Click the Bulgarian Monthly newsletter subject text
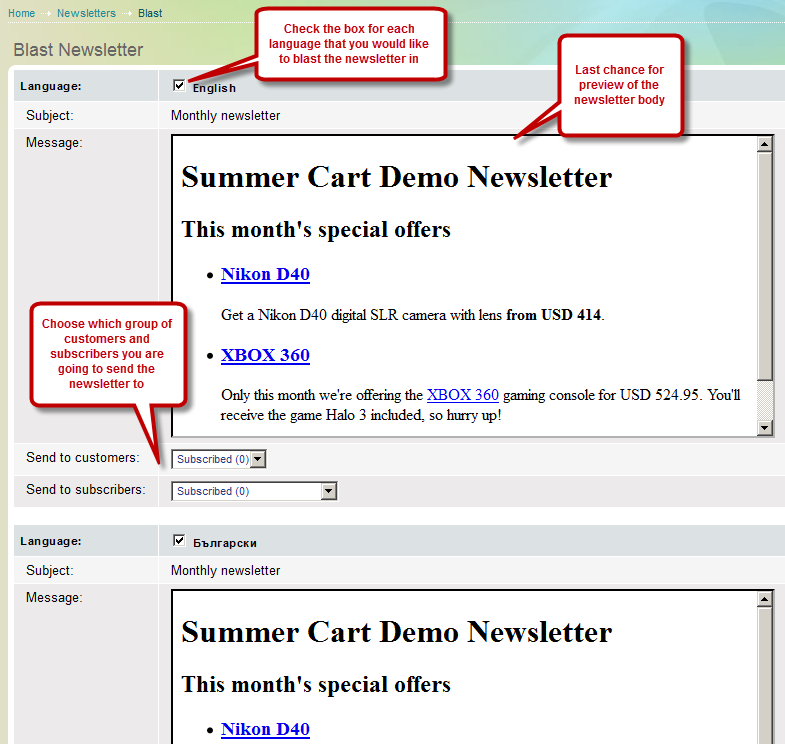 click(225, 571)
